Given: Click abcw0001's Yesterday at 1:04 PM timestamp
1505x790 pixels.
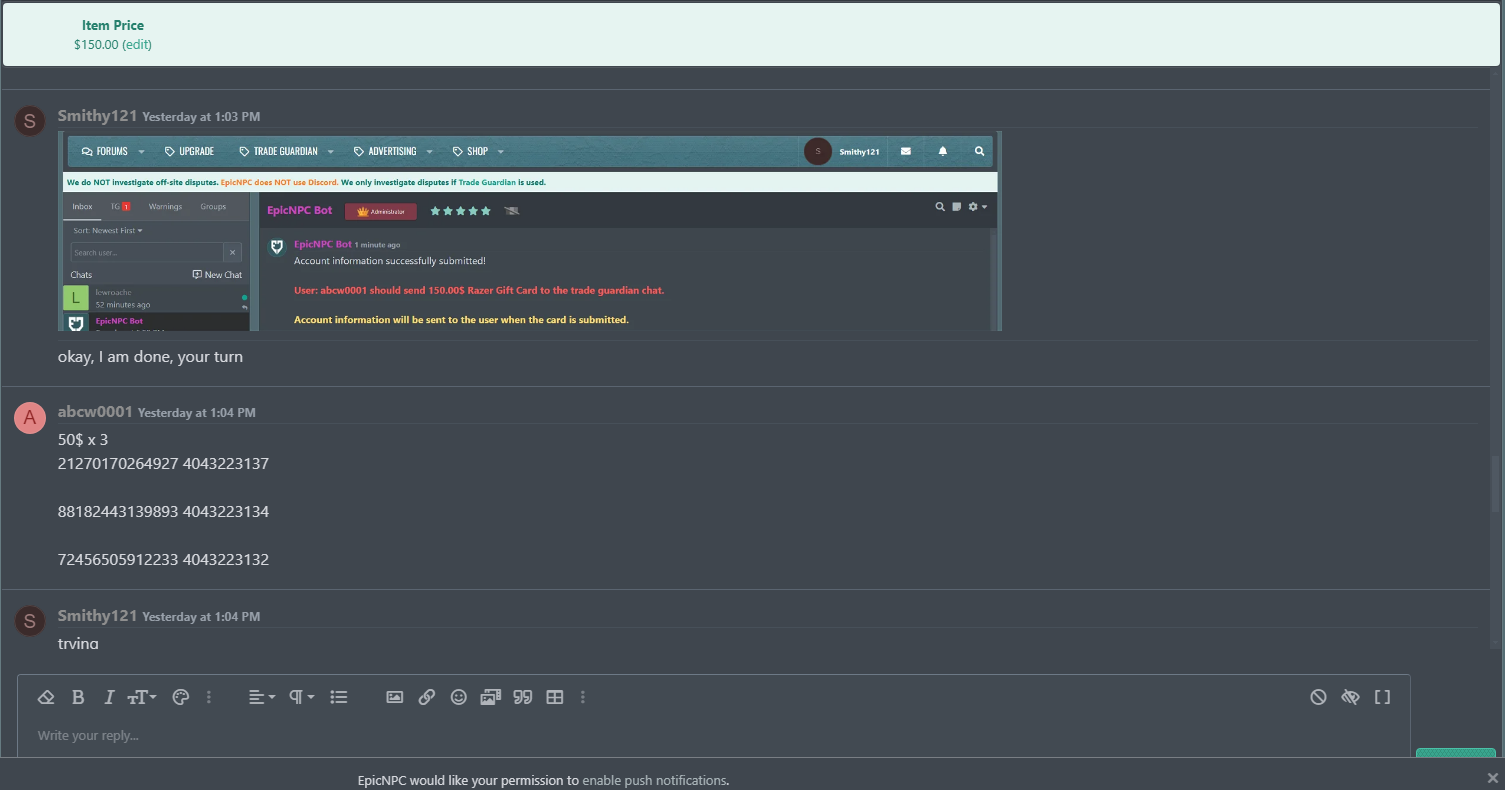Looking at the screenshot, I should click(x=197, y=413).
